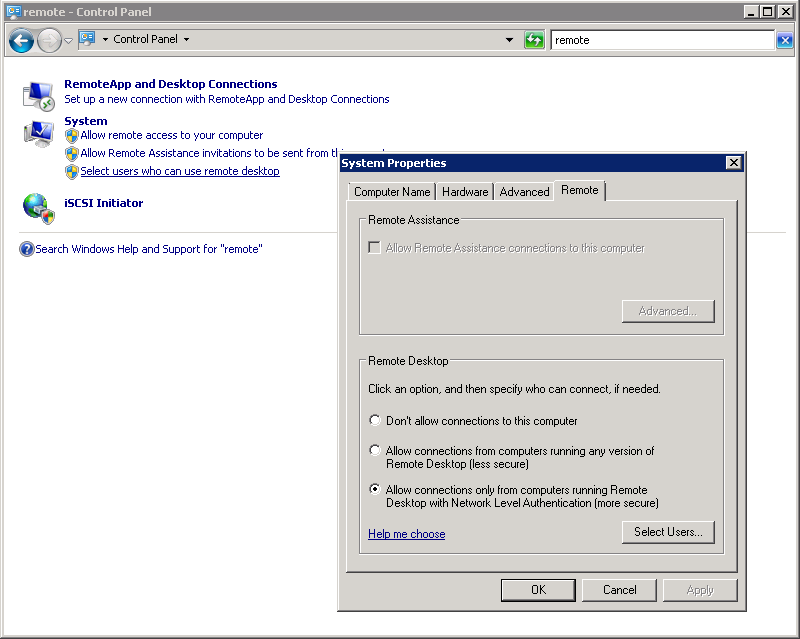
Task: Close the System Properties dialog
Action: pos(734,163)
